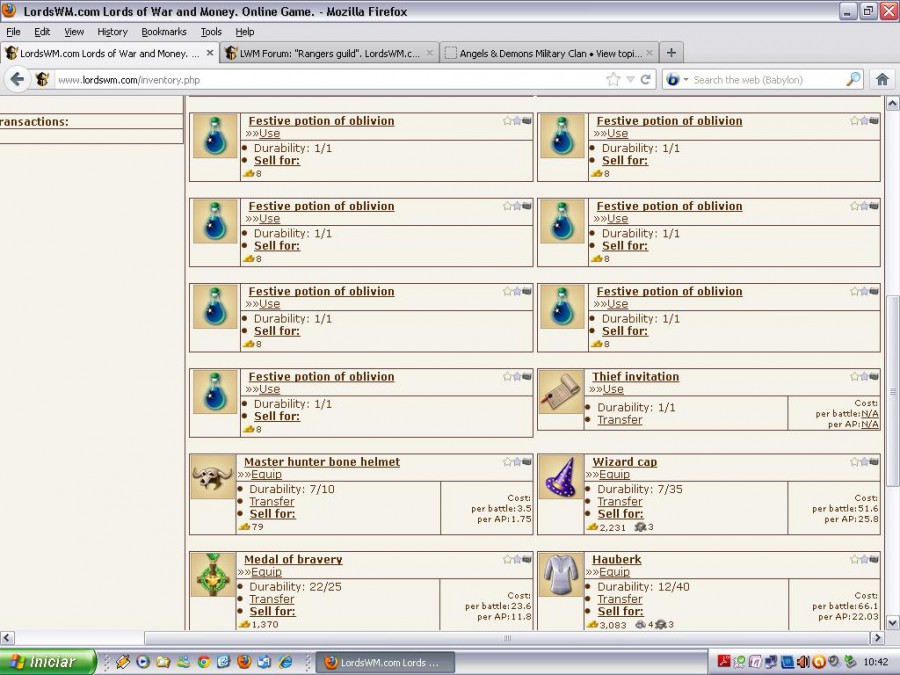The height and width of the screenshot is (675, 900).
Task: Open the History menu
Action: click(x=112, y=32)
